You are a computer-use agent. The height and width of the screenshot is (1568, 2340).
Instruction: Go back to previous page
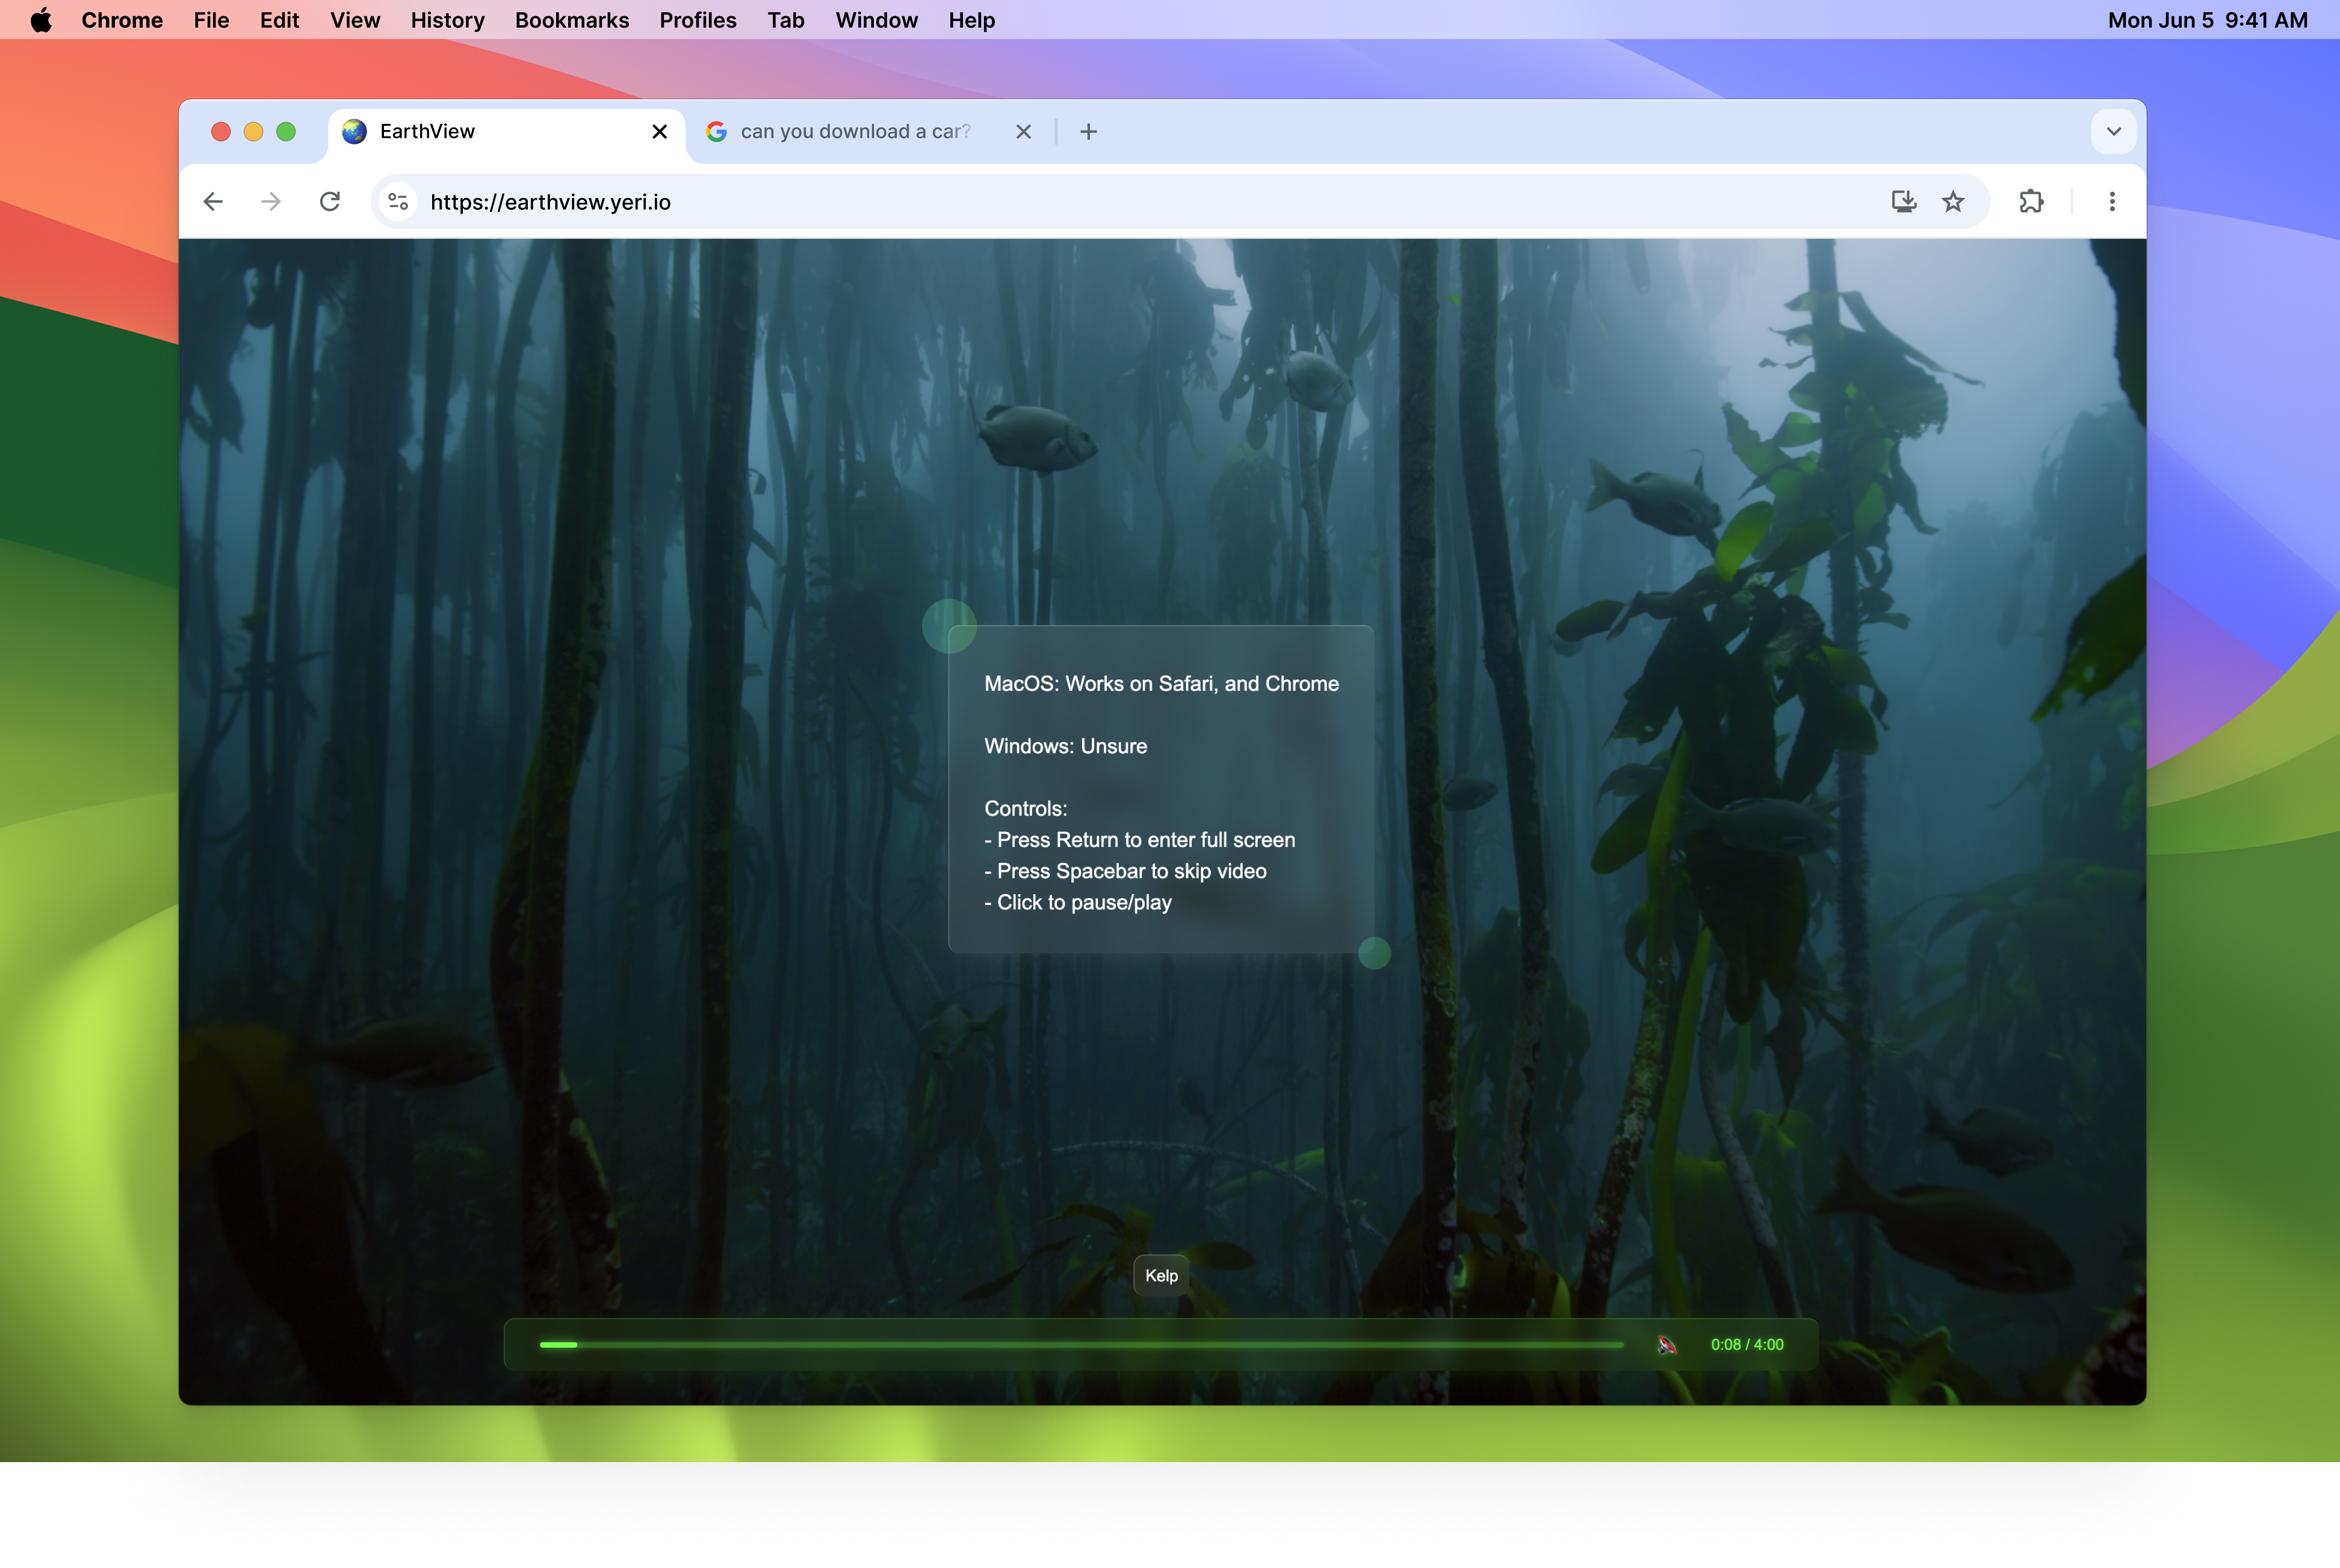click(x=213, y=202)
